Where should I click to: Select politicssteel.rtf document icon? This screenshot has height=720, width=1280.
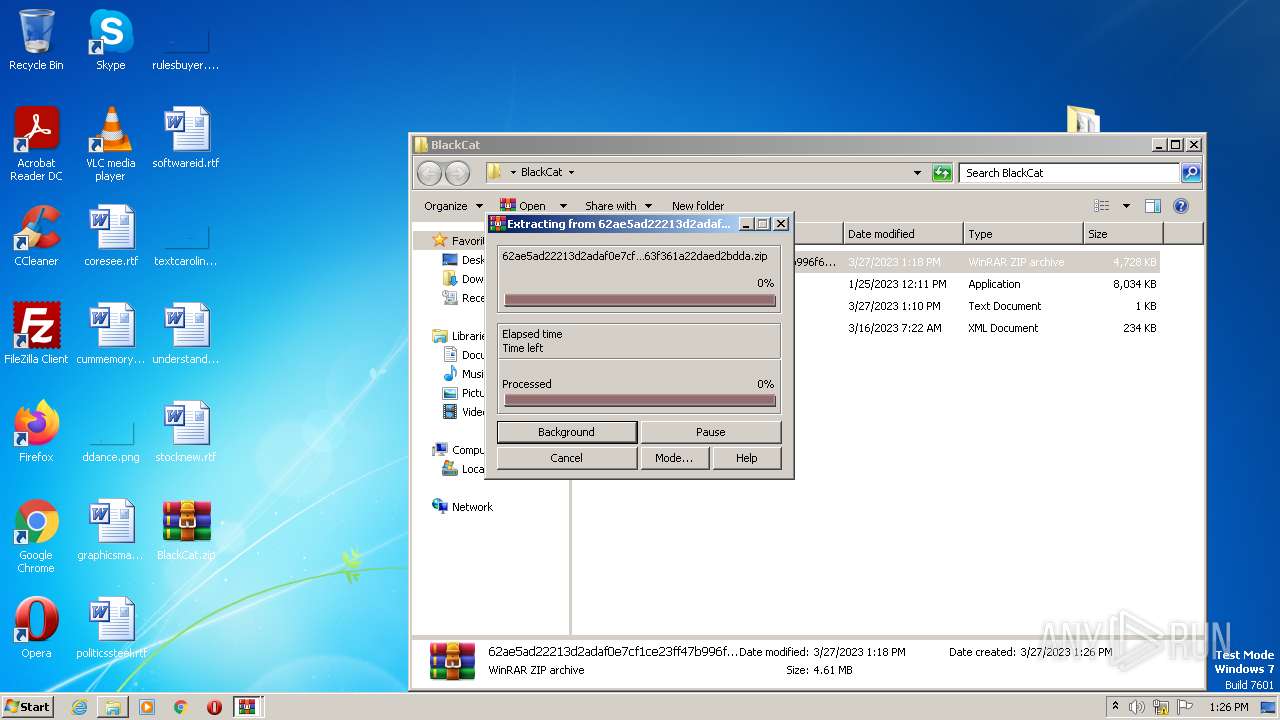tap(110, 628)
